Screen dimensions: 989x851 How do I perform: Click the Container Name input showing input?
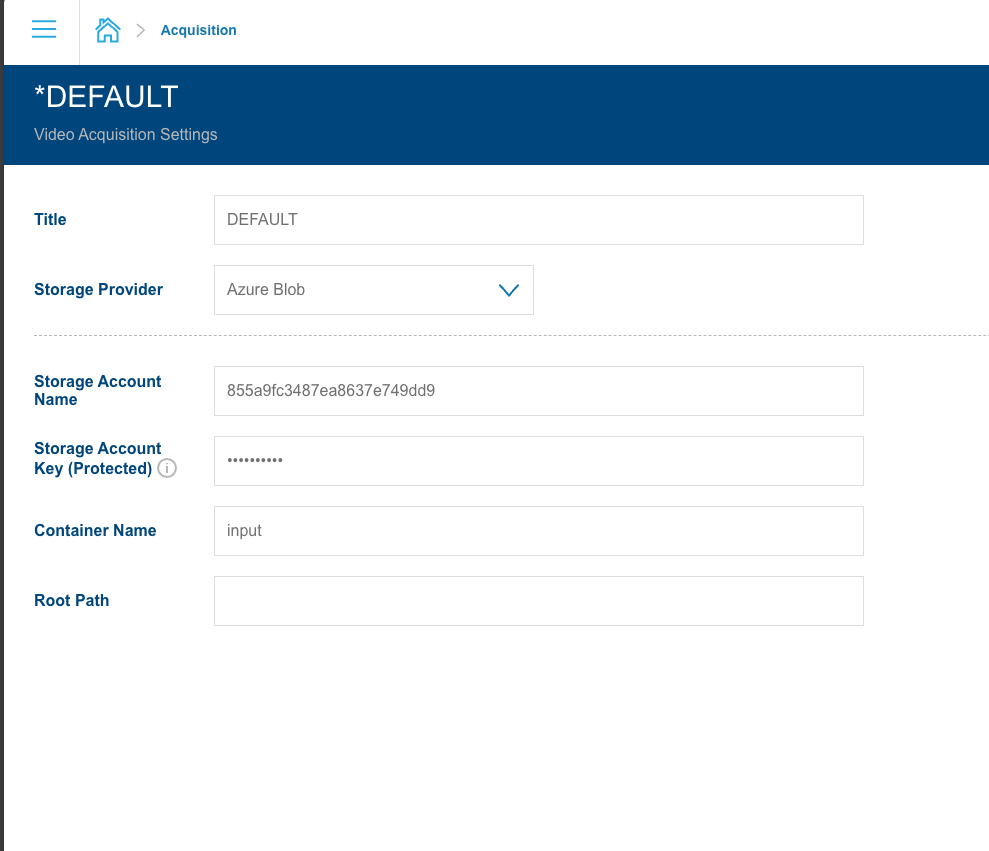pos(538,531)
